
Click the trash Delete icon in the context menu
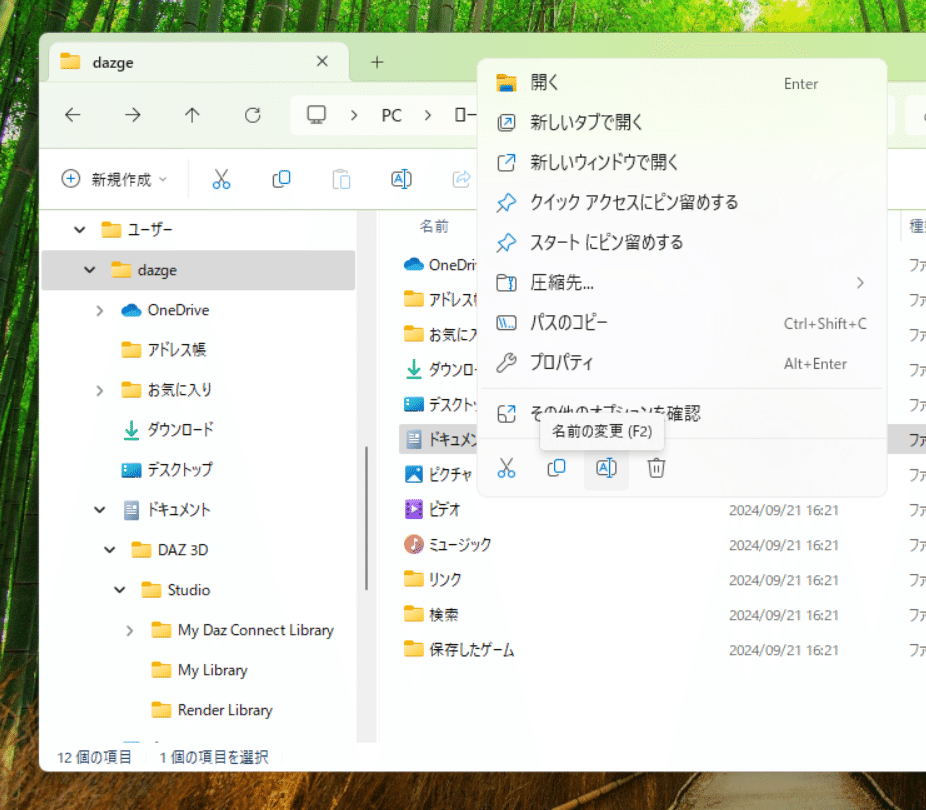pos(656,467)
